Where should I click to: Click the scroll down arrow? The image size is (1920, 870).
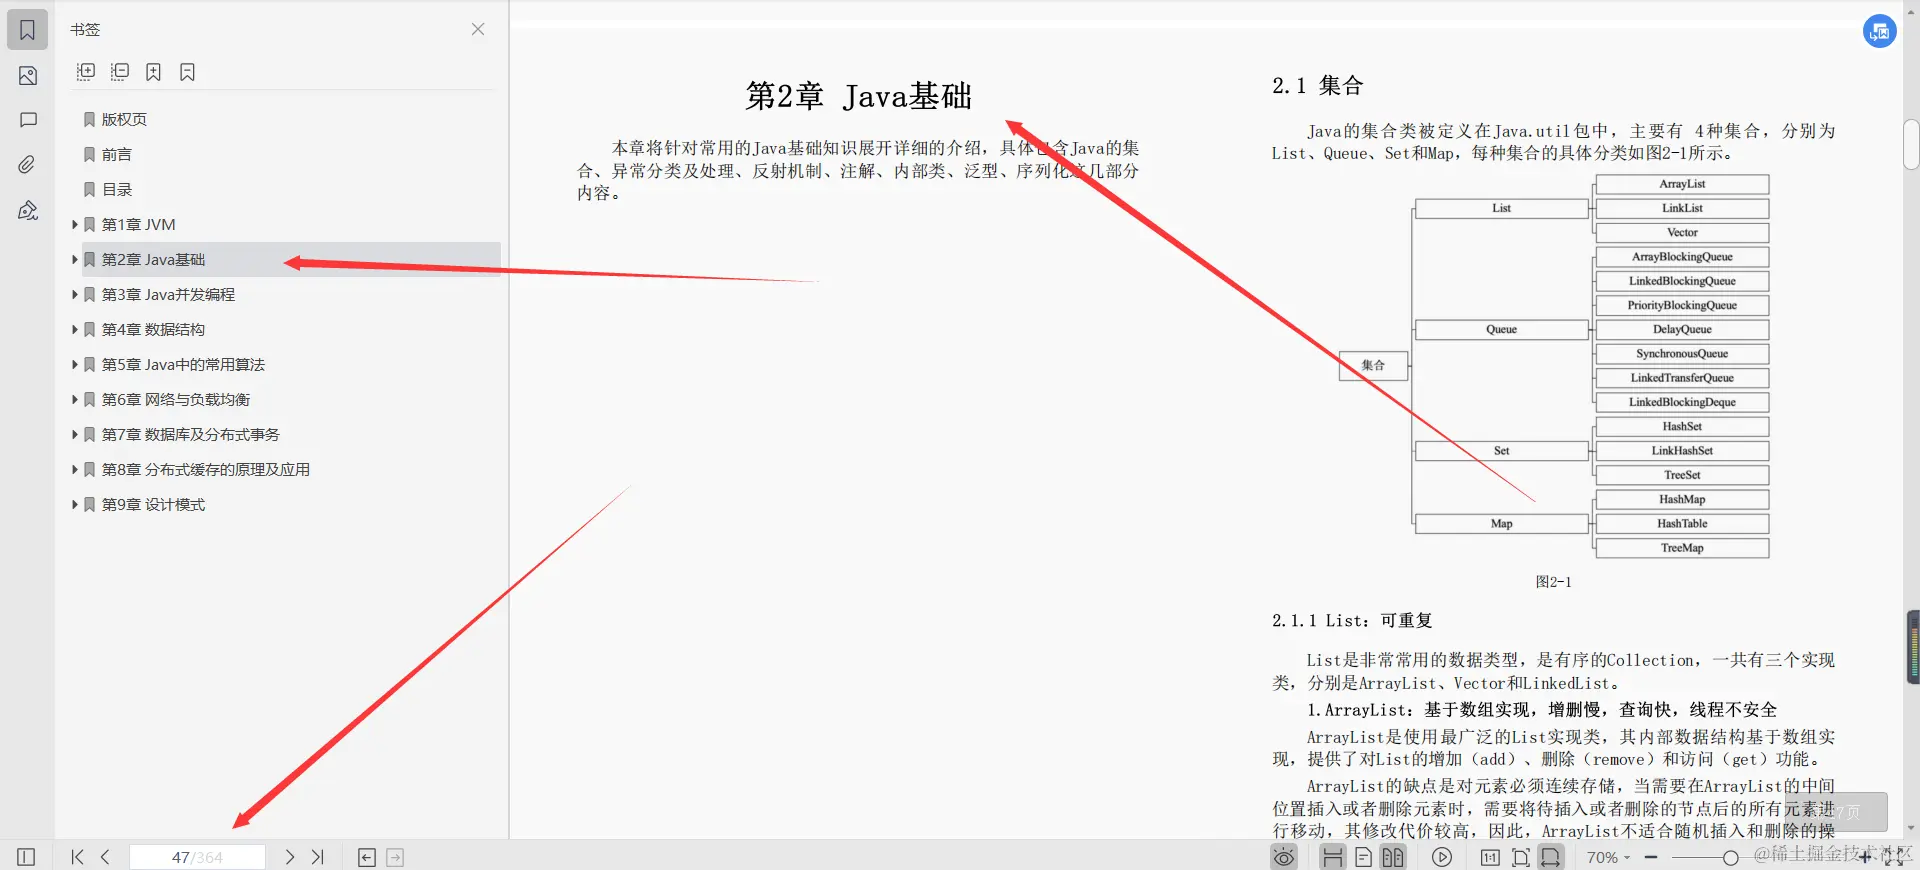1911,829
